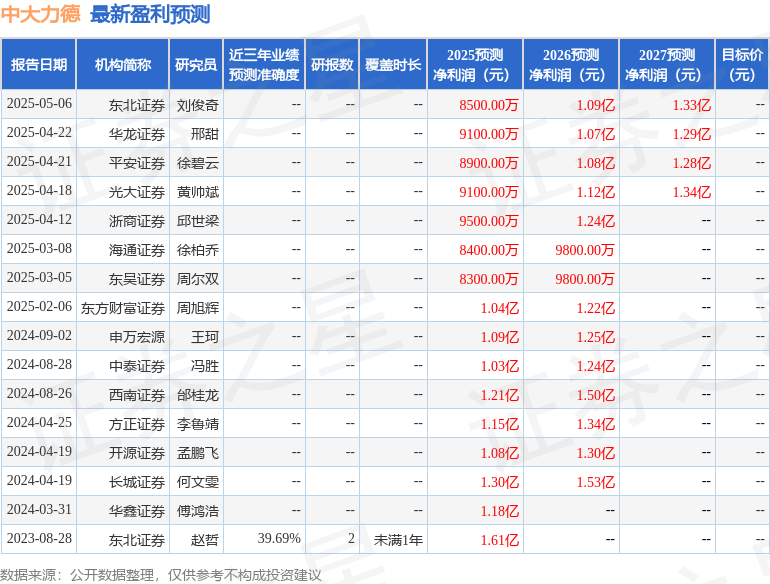Image resolution: width=770 pixels, height=584 pixels.
Task: Click researcher 冯胜
Action: [204, 366]
